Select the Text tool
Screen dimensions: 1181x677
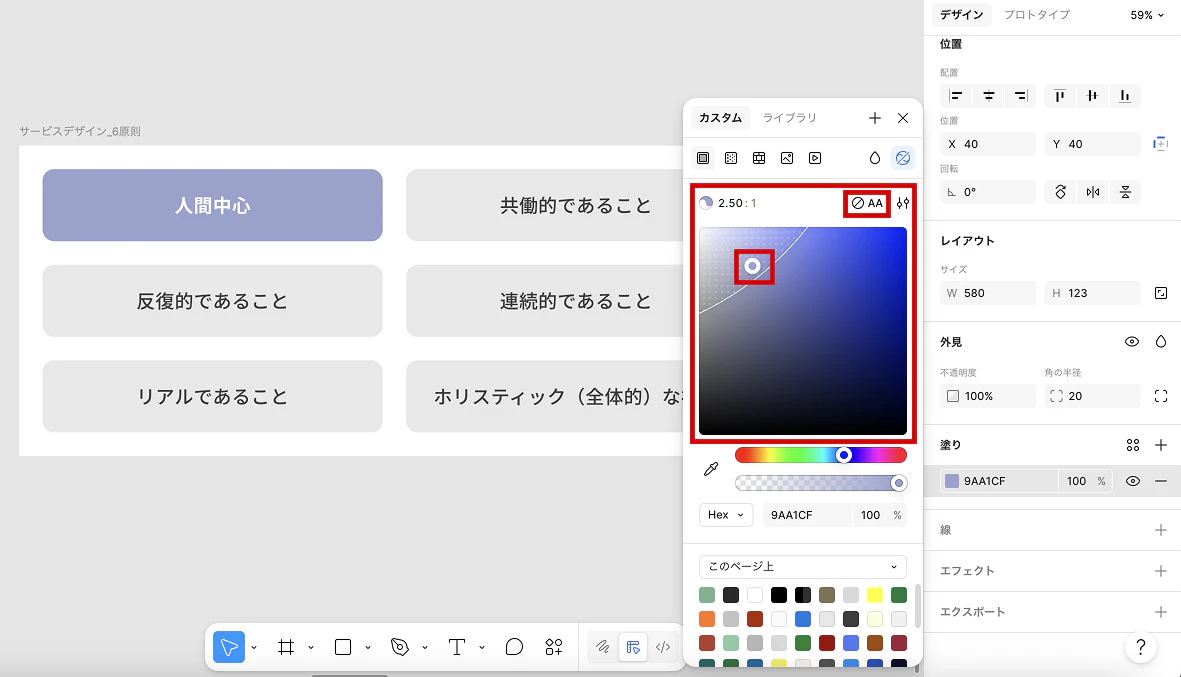(456, 647)
